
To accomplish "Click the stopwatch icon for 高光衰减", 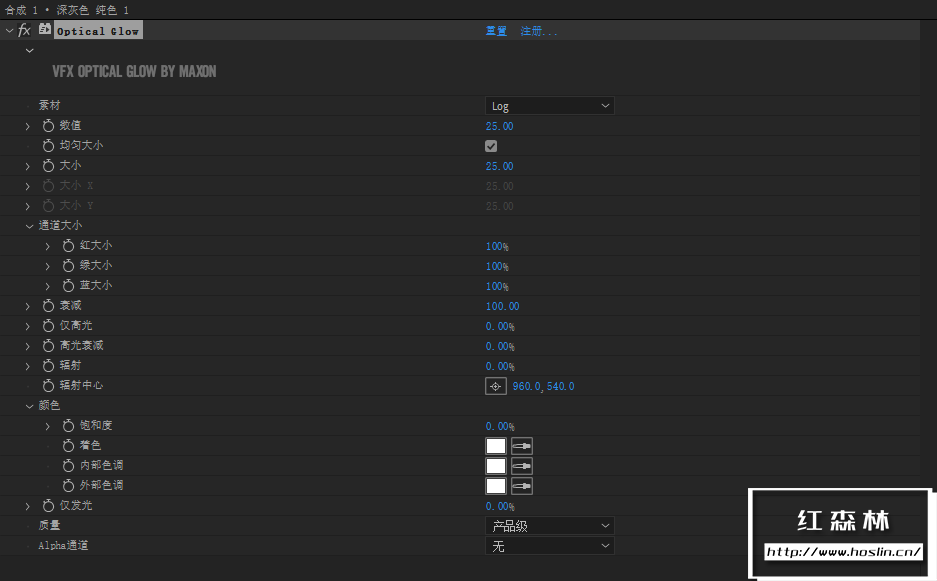I will (x=47, y=345).
